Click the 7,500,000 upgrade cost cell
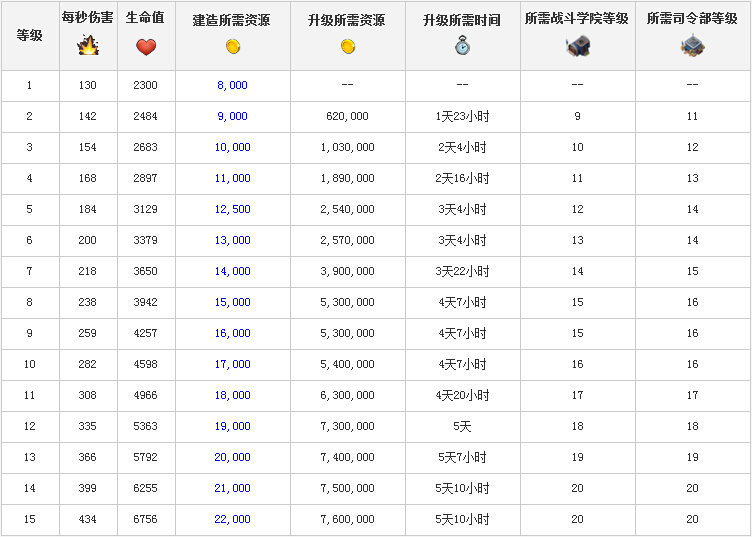This screenshot has width=752, height=537. pyautogui.click(x=348, y=489)
